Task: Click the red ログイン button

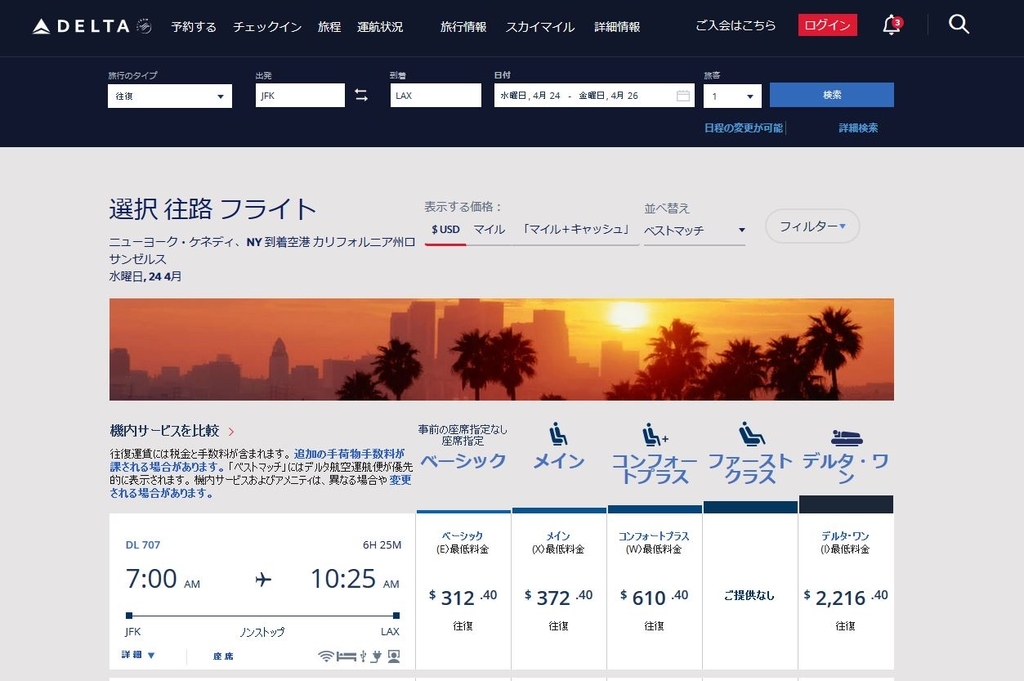Action: tap(827, 25)
